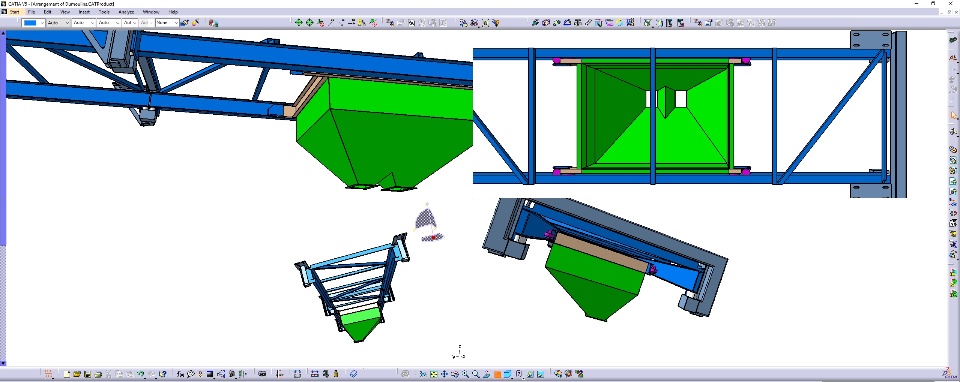This screenshot has height=382, width=960.
Task: Click the Print icon in the bottom toolbar
Action: pyautogui.click(x=98, y=374)
